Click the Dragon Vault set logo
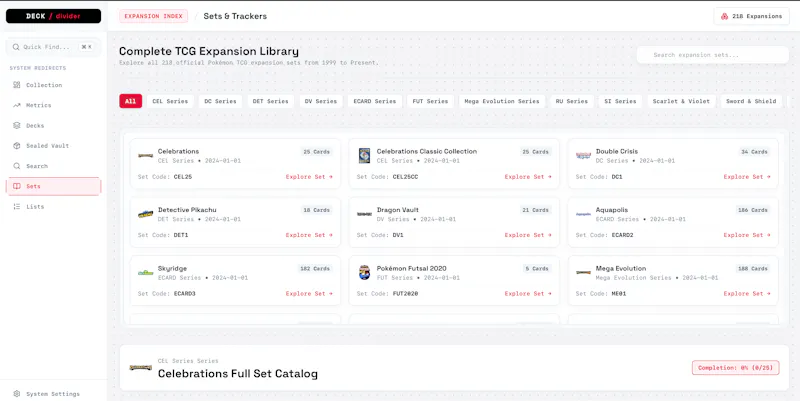Image resolution: width=800 pixels, height=401 pixels. (364, 214)
